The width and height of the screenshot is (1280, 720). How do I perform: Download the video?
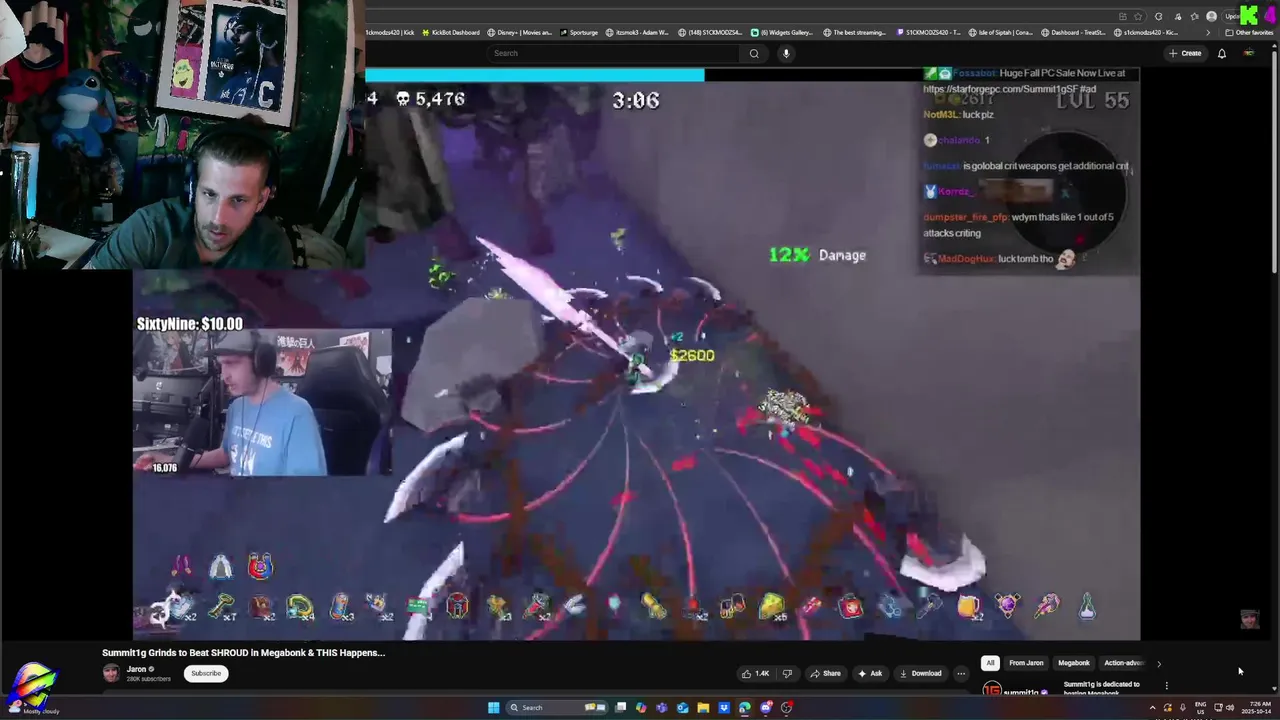[x=920, y=673]
